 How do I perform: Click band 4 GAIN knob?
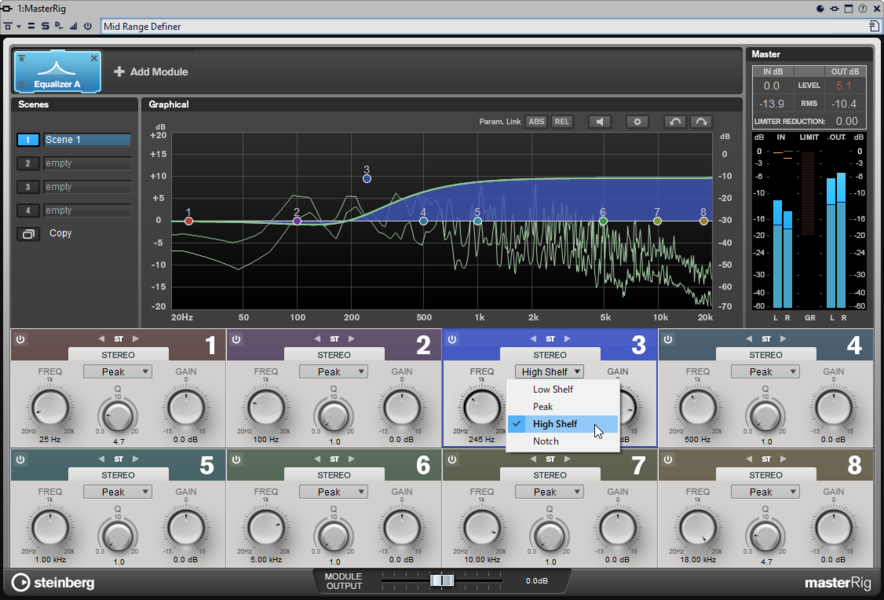point(833,408)
